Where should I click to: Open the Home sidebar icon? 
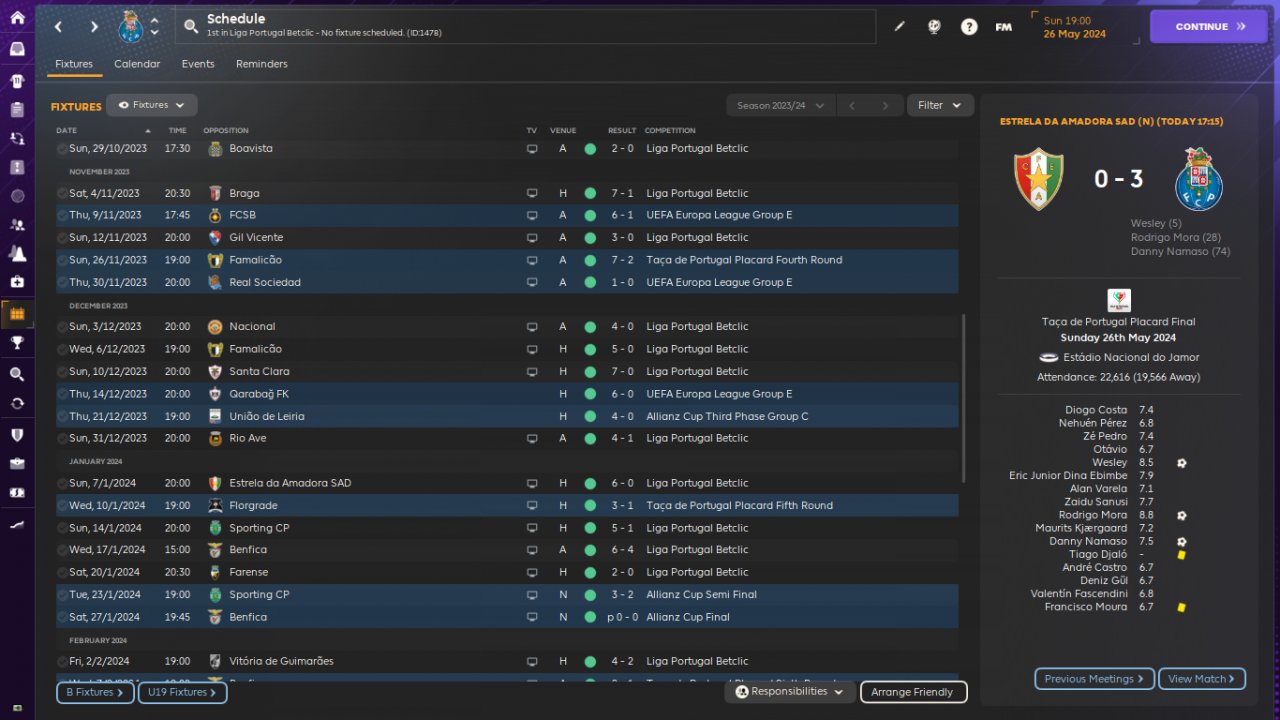coord(17,17)
